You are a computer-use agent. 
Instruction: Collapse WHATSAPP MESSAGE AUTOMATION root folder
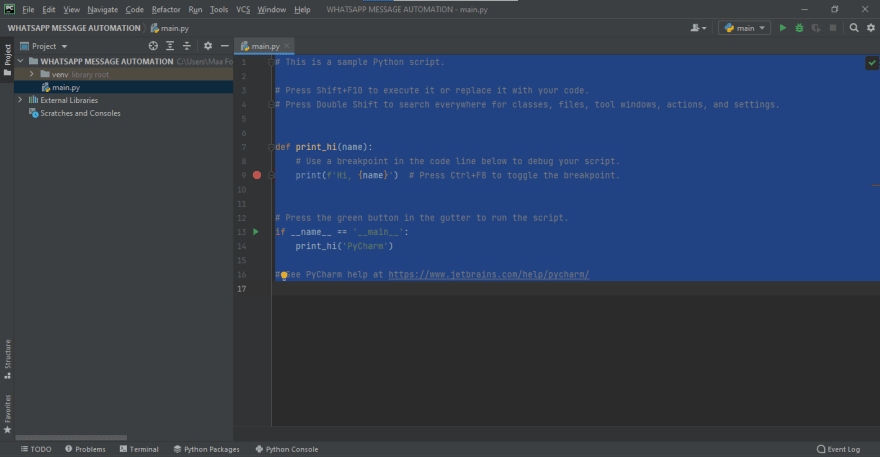pos(20,61)
